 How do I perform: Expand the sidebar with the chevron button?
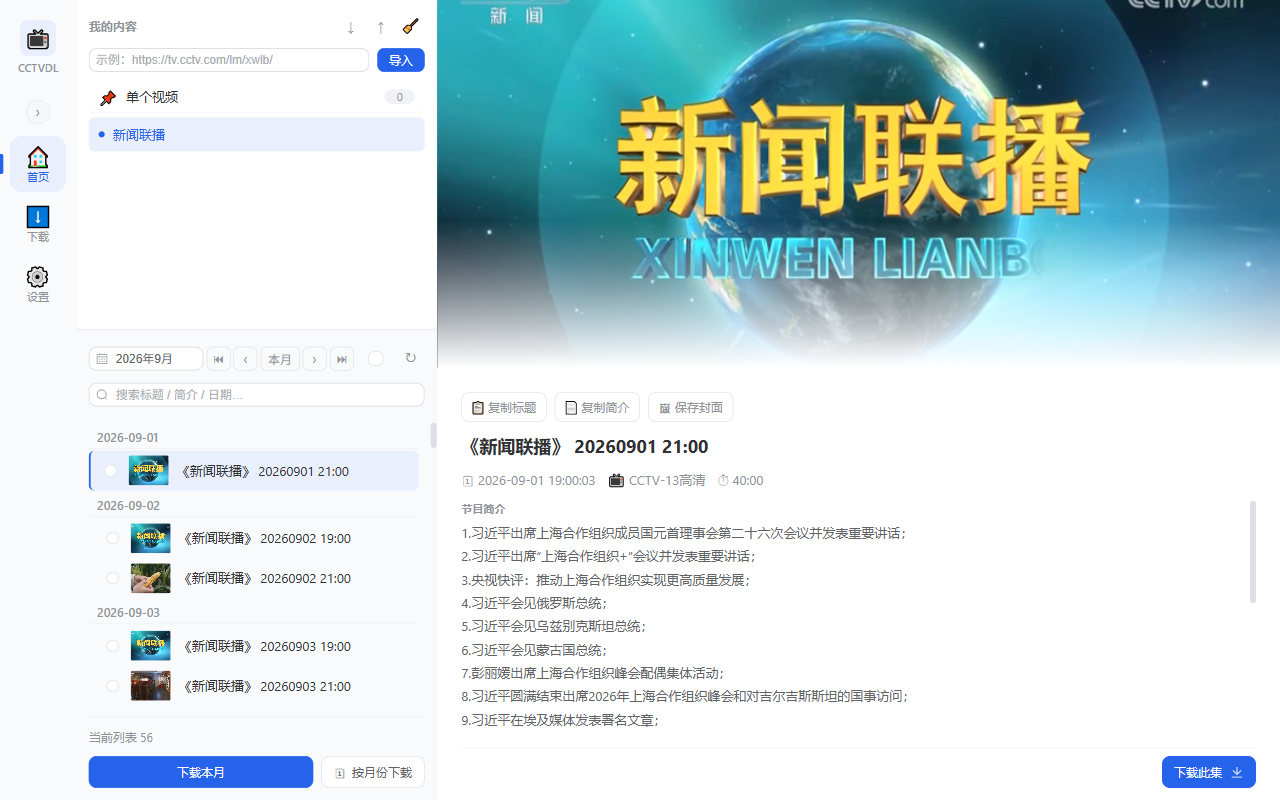point(38,112)
